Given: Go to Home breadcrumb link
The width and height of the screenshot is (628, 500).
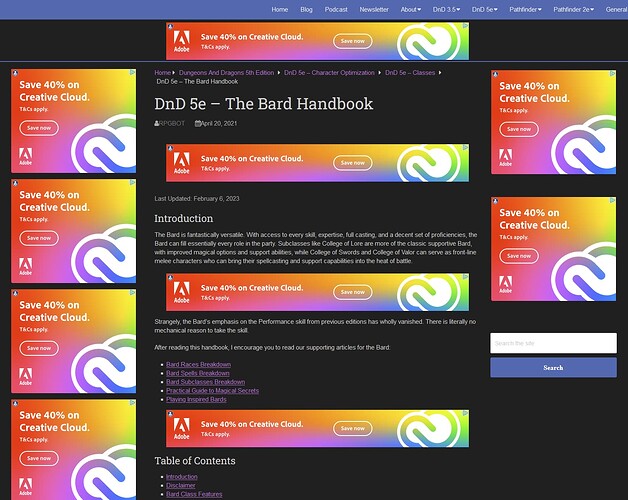Looking at the screenshot, I should 163,73.
